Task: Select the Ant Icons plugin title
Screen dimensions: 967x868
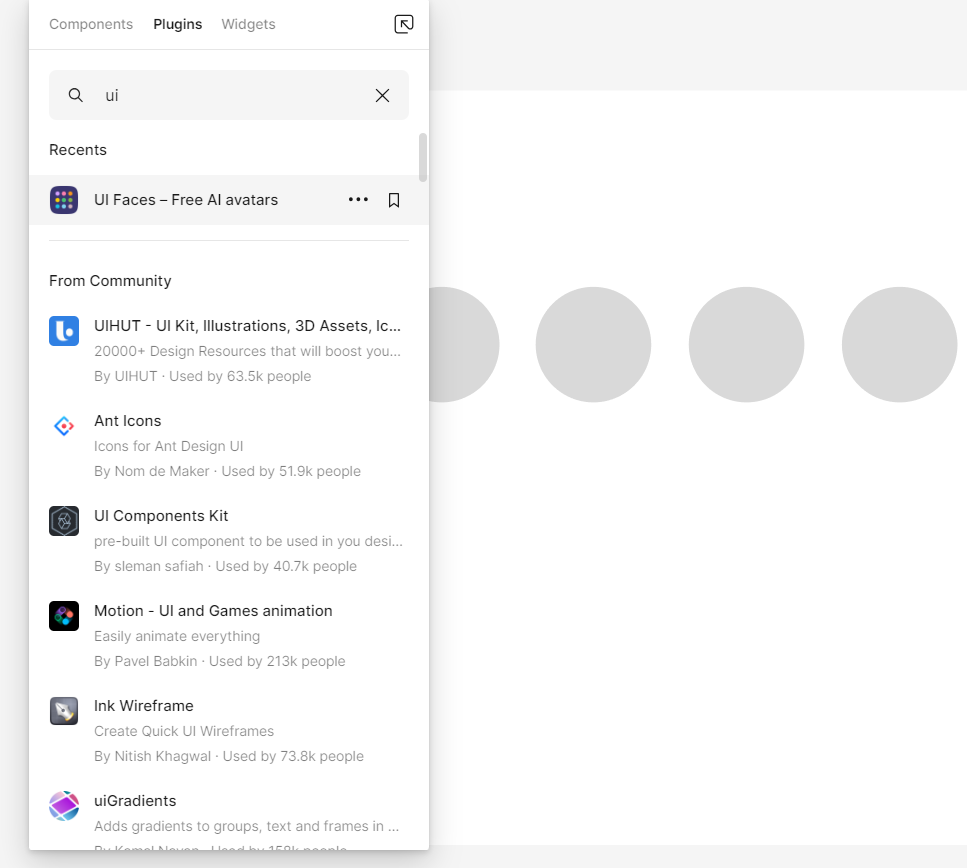Action: (128, 421)
